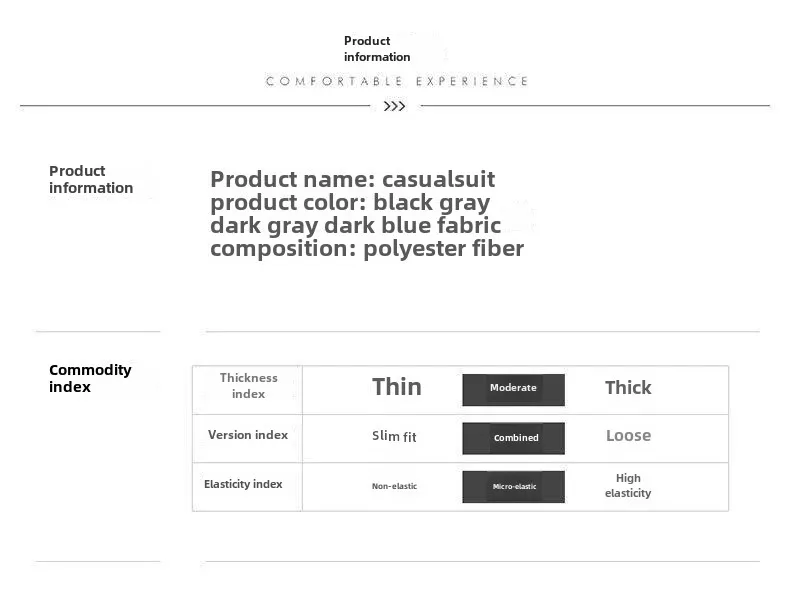Click the Version index row label

pyautogui.click(x=248, y=435)
